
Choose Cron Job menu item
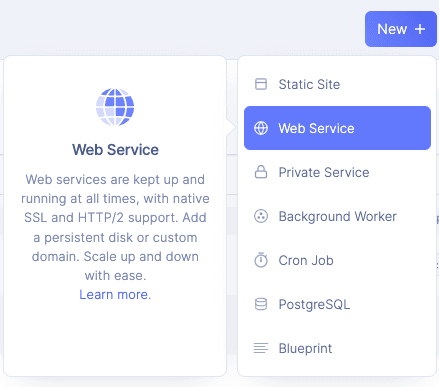[337, 260]
